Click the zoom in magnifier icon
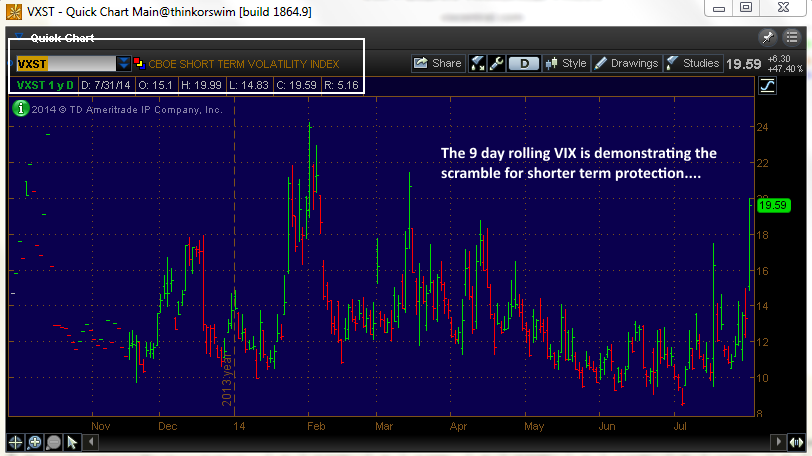Viewport: 812px width, 456px height. 34,441
